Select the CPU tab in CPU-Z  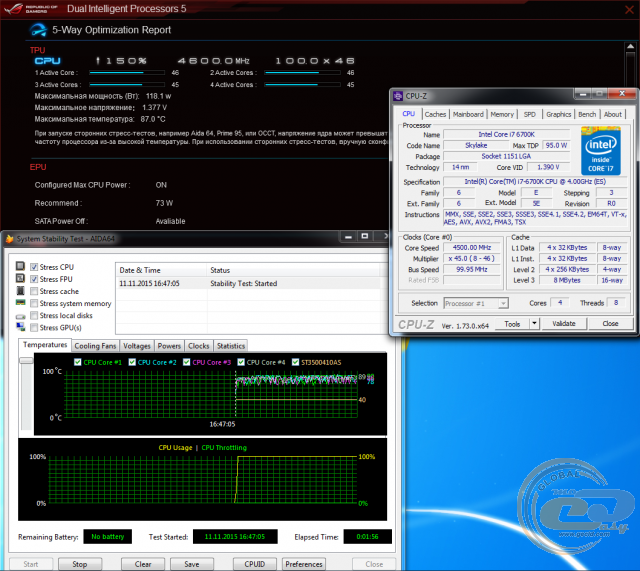409,114
